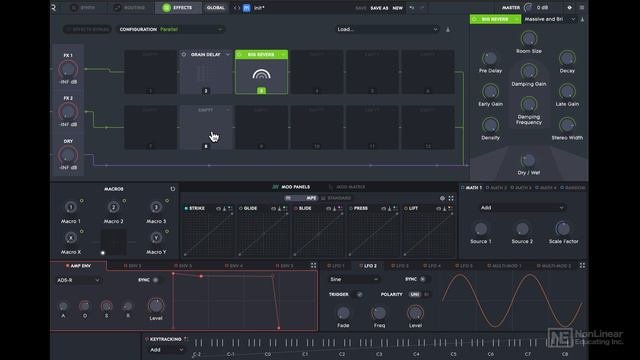
Task: Switch to the Global tab
Action: pyautogui.click(x=216, y=7)
